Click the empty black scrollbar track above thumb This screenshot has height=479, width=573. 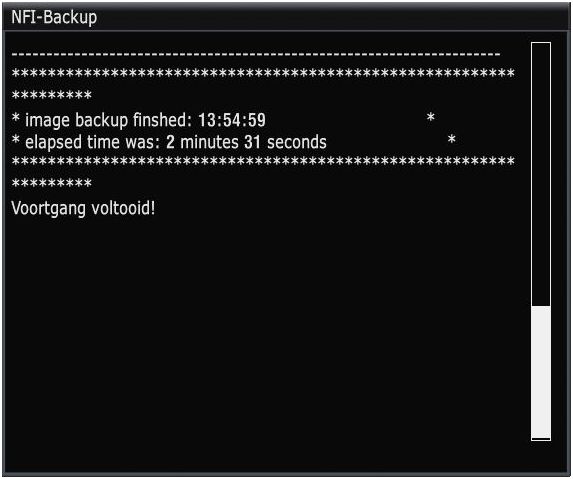(541, 174)
